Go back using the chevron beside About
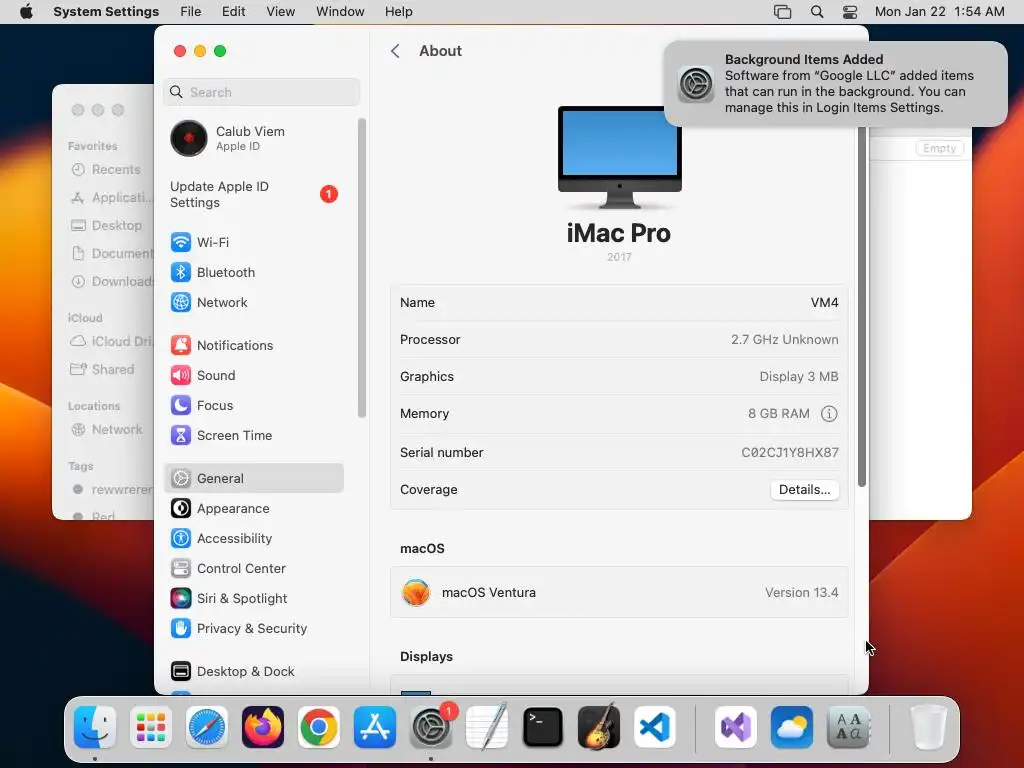 coord(395,51)
